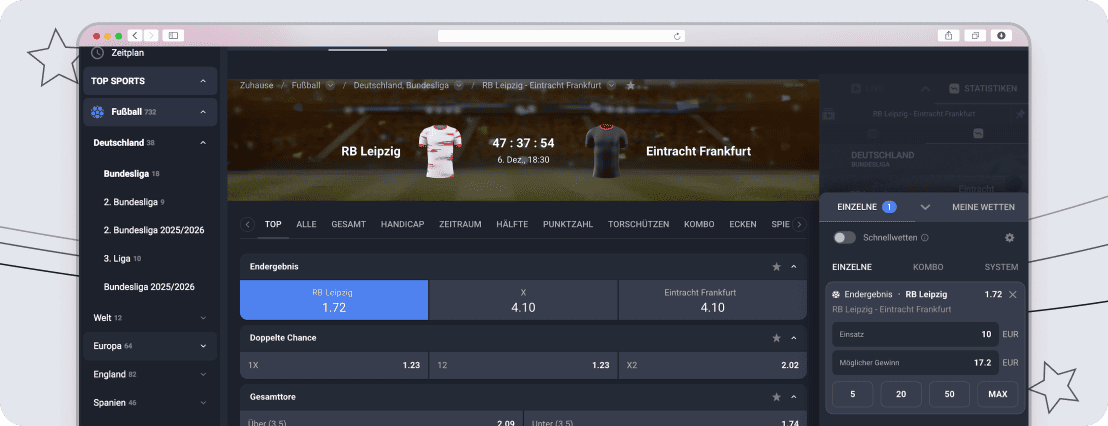
Task: Open the Meine Wetten tab
Action: [983, 208]
